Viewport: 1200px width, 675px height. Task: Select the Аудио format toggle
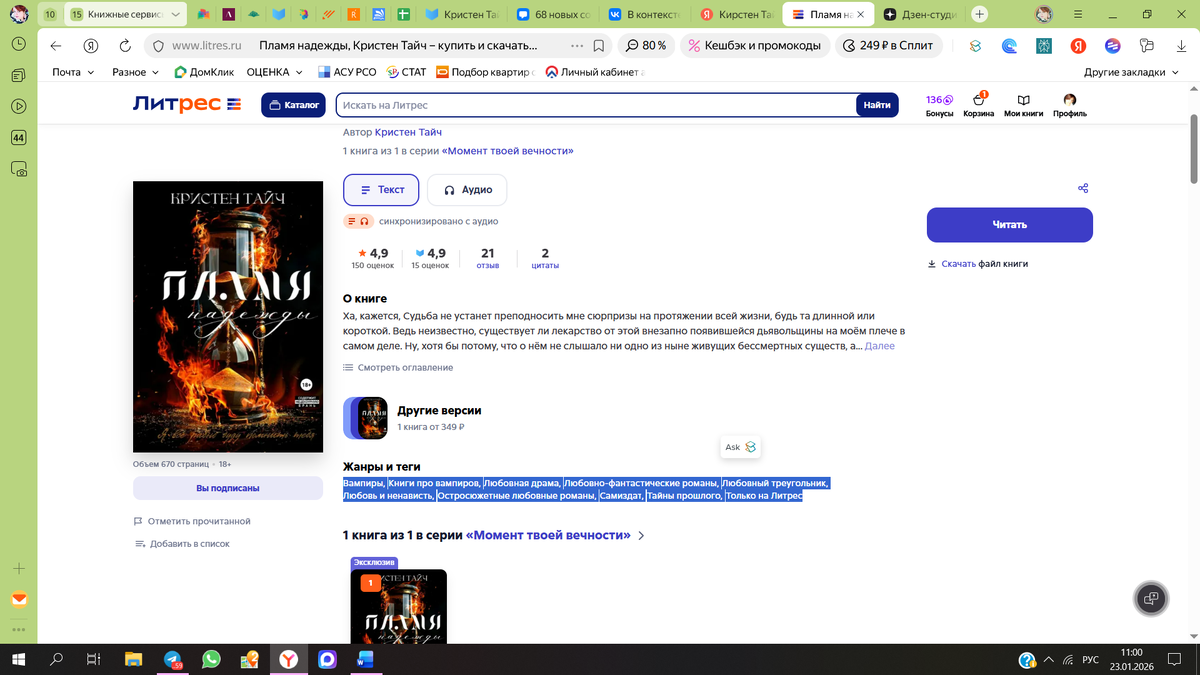pyautogui.click(x=467, y=190)
